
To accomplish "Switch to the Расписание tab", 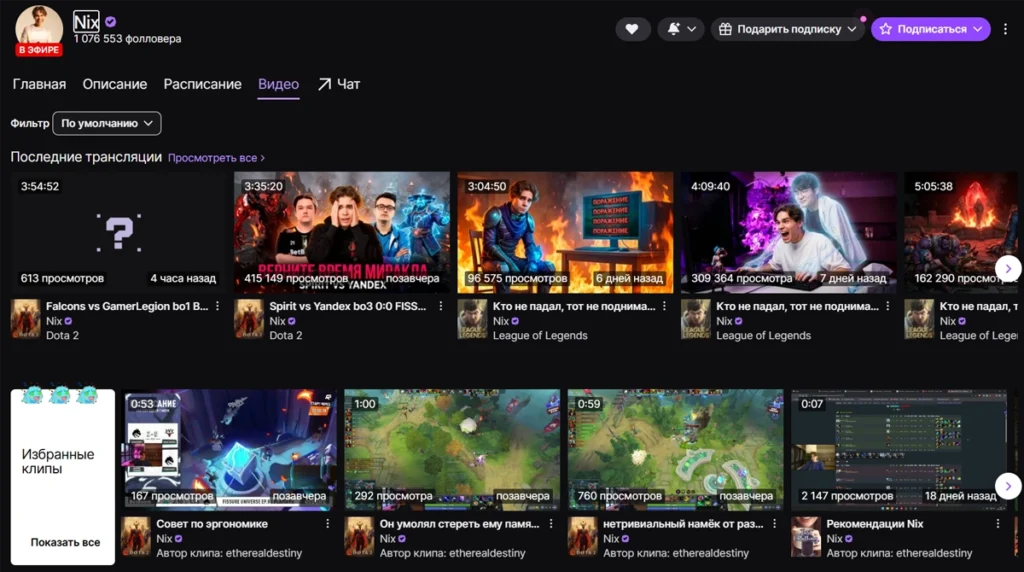I will pyautogui.click(x=202, y=84).
